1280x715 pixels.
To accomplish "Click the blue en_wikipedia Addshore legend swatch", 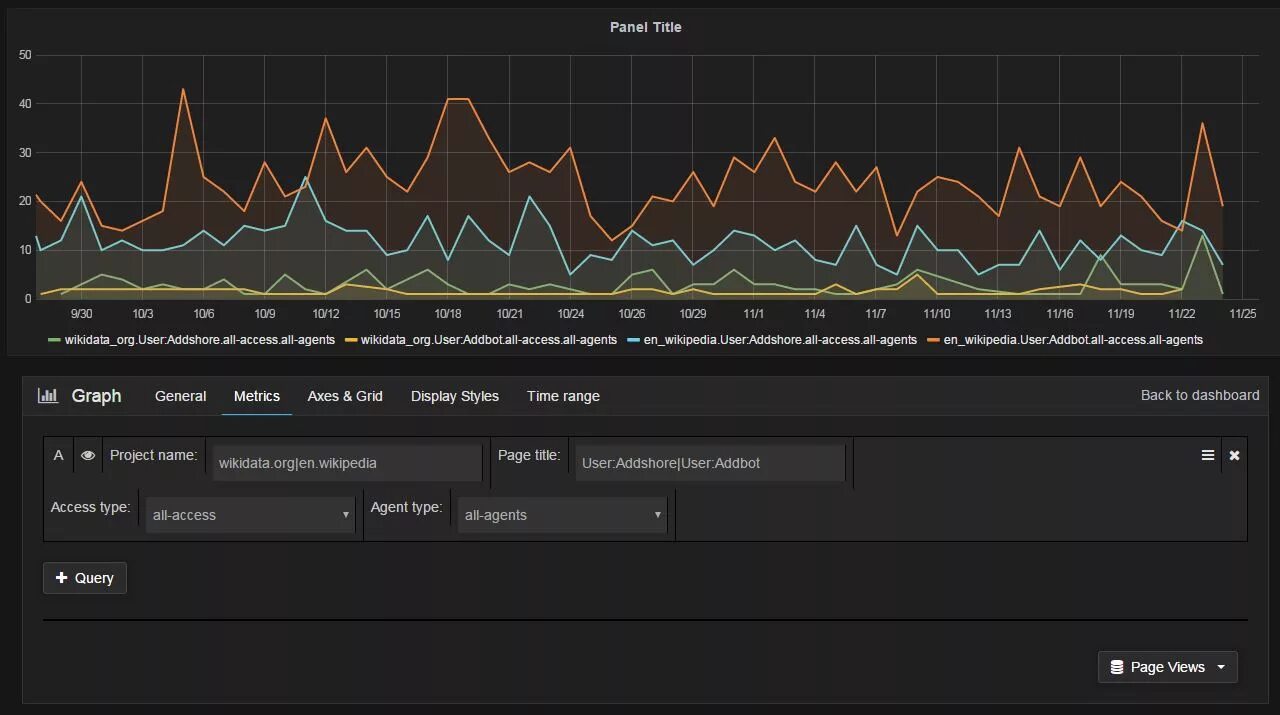I will click(x=634, y=340).
